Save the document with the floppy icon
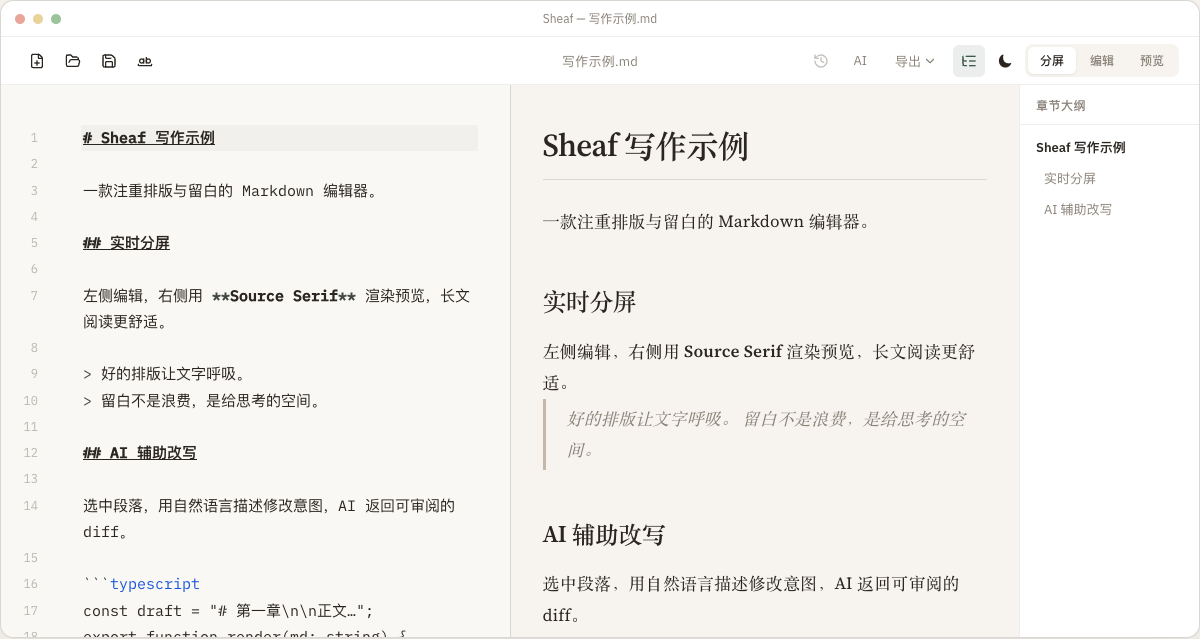The height and width of the screenshot is (639, 1200). click(109, 61)
